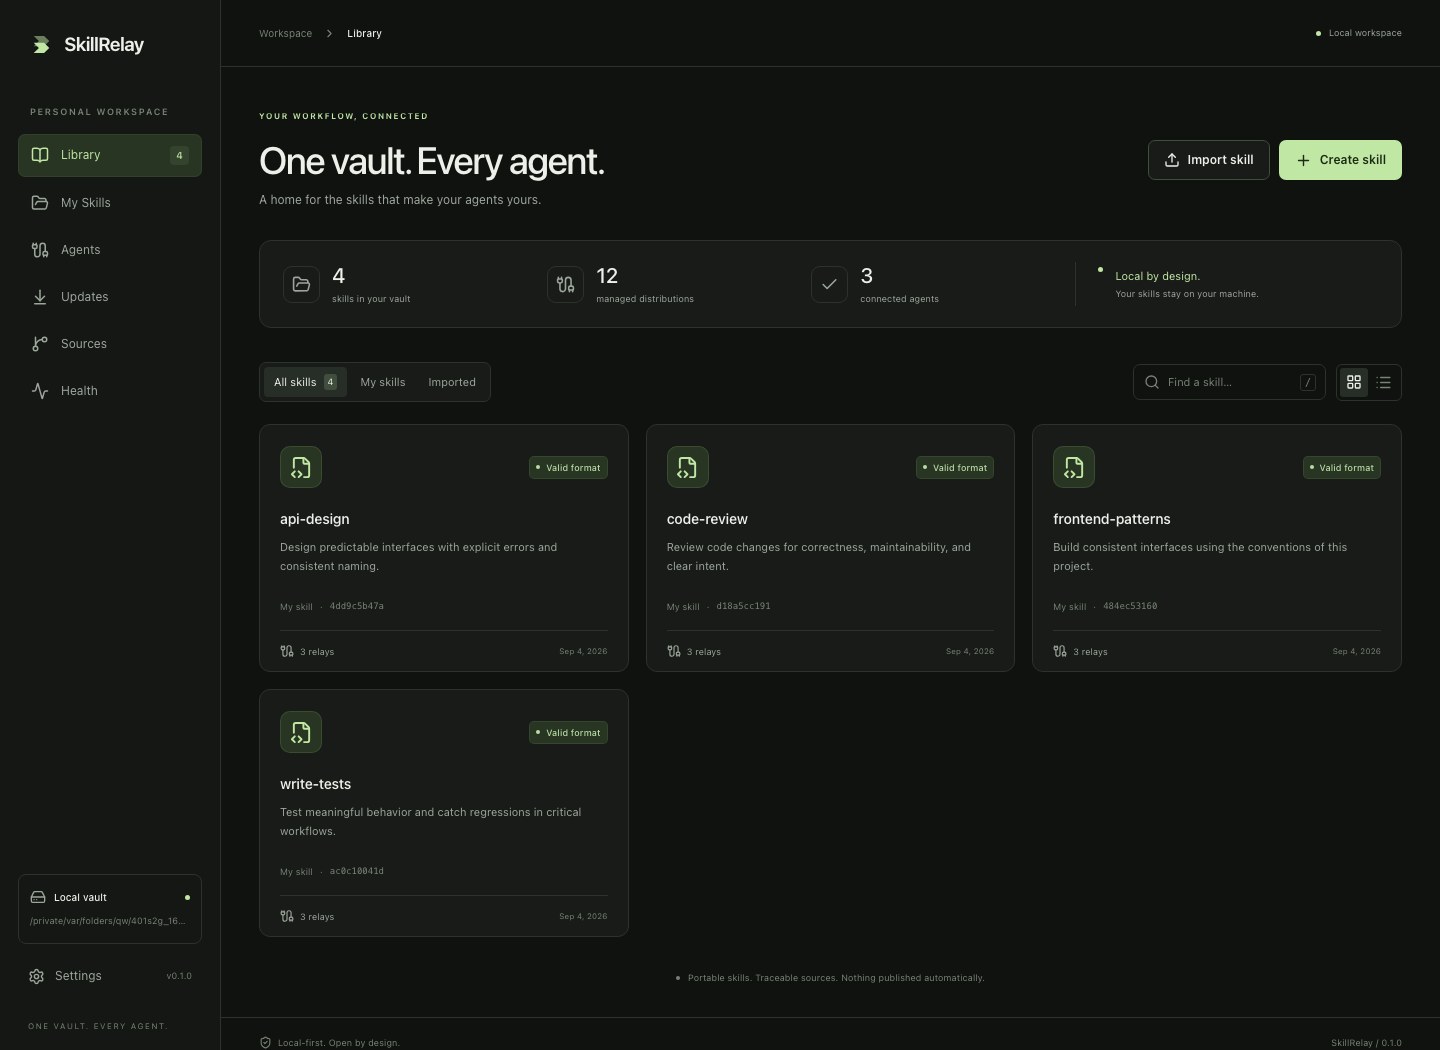Switch to the My skills tab
The height and width of the screenshot is (1050, 1440).
pyautogui.click(x=383, y=382)
